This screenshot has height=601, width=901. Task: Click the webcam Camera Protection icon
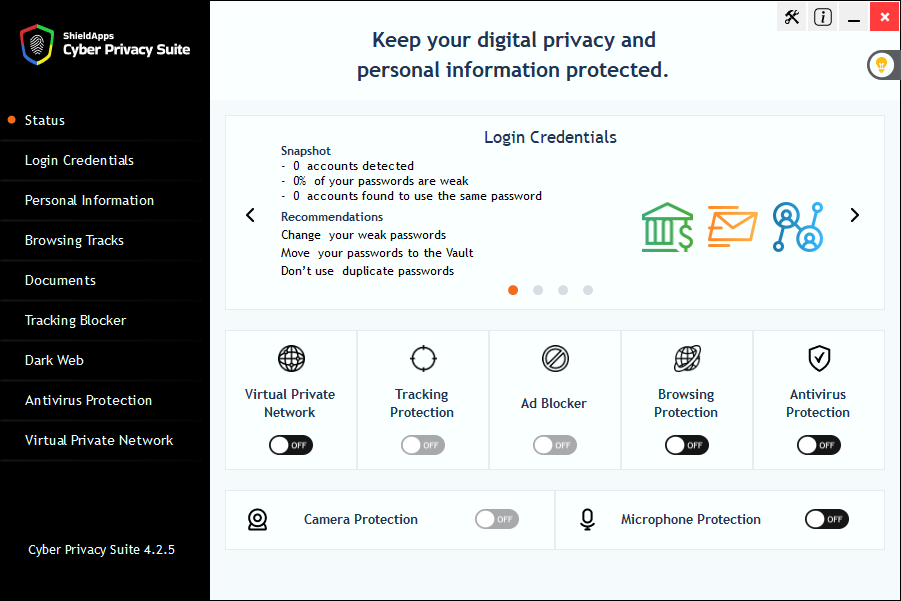[257, 519]
